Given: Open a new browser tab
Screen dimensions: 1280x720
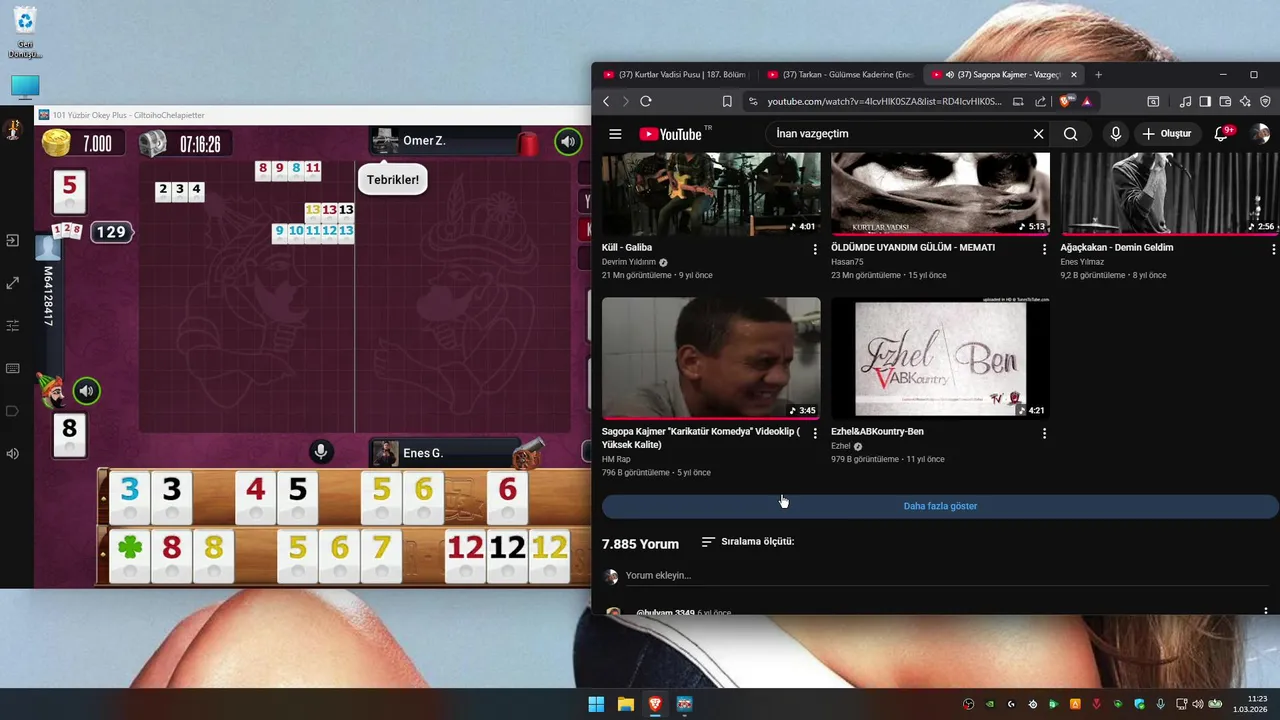Looking at the screenshot, I should [x=1098, y=75].
